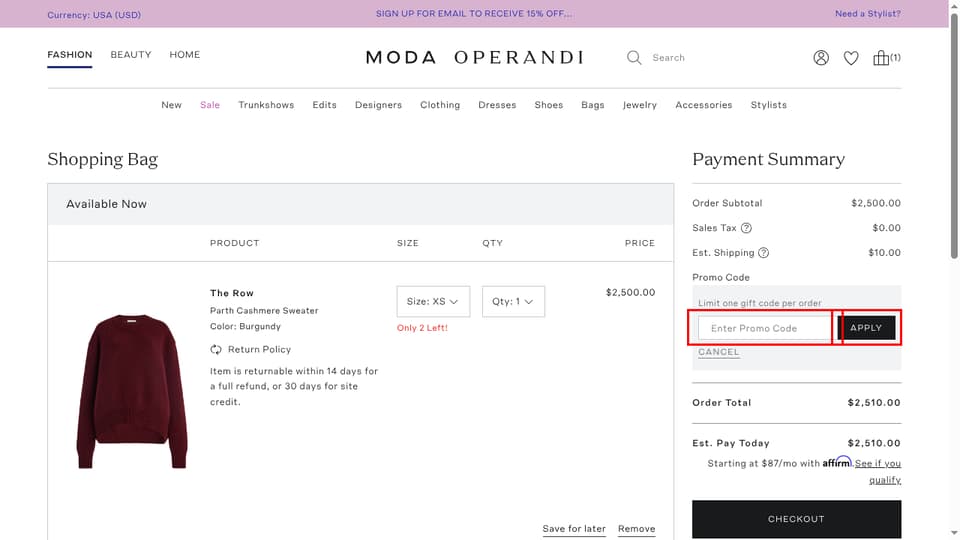Open the Sale menu item

click(x=210, y=105)
